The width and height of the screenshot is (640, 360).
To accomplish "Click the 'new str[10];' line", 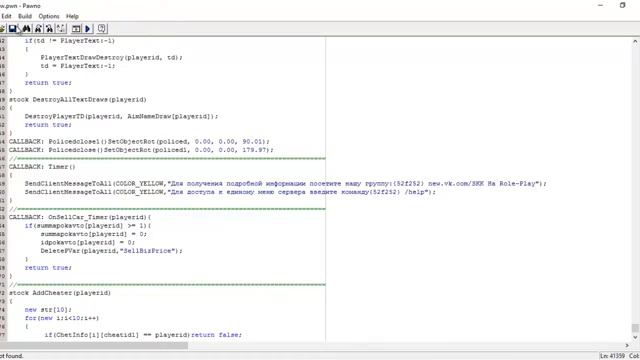I will pos(48,310).
